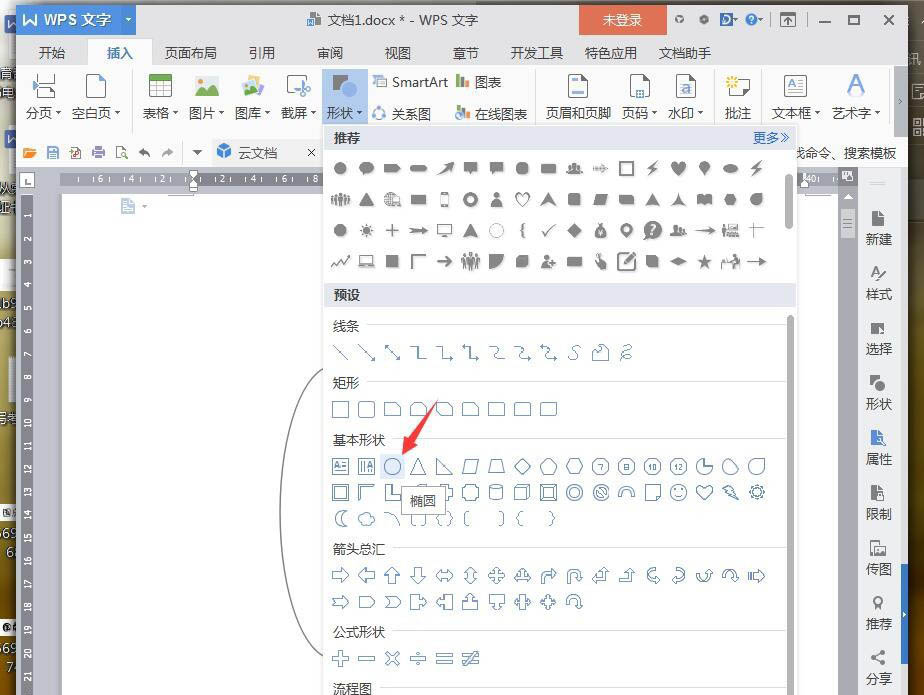This screenshot has width=924, height=695.
Task: Click the 未登录 login button
Action: (x=622, y=19)
